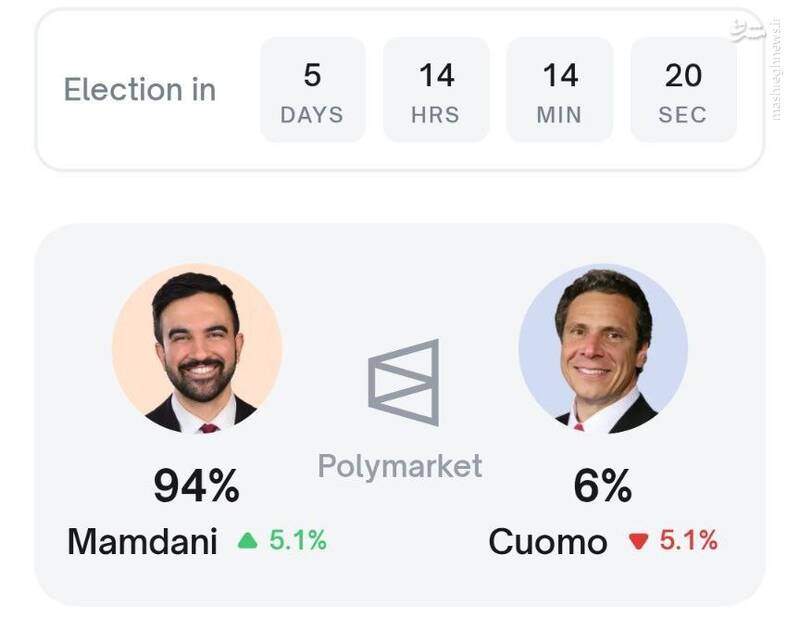Viewport: 800px width, 631px height.
Task: Click the Cuomo name label
Action: [547, 542]
